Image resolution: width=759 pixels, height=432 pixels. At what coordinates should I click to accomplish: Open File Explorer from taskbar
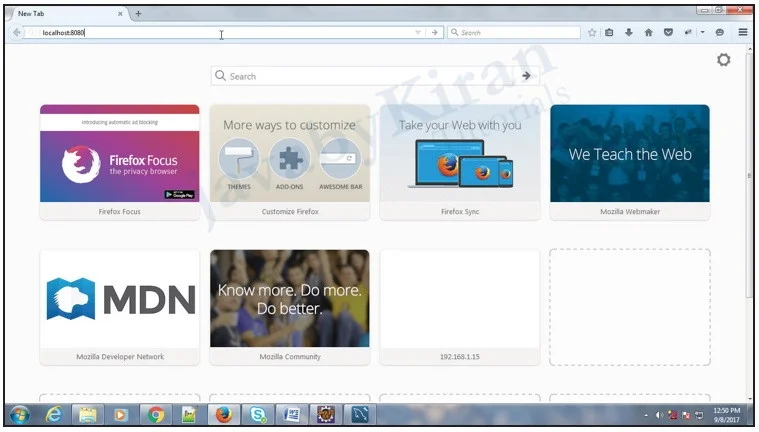pyautogui.click(x=88, y=415)
